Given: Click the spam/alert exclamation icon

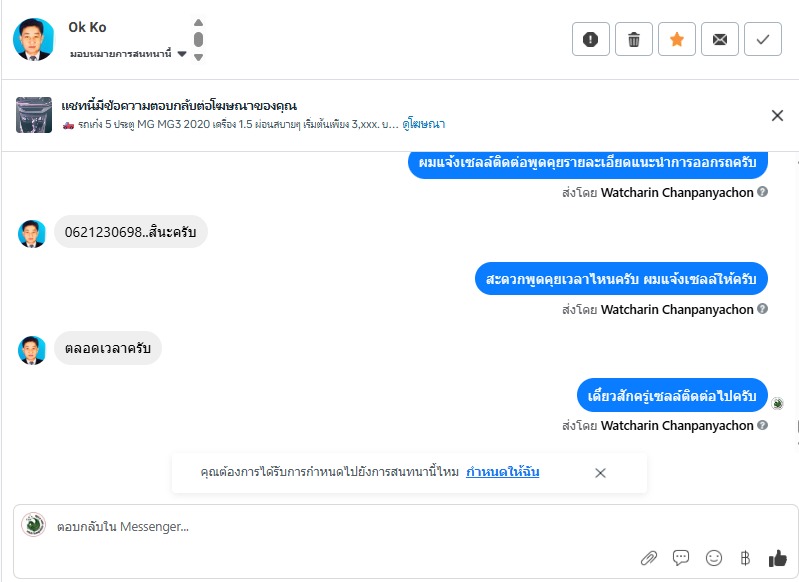Looking at the screenshot, I should [x=591, y=39].
